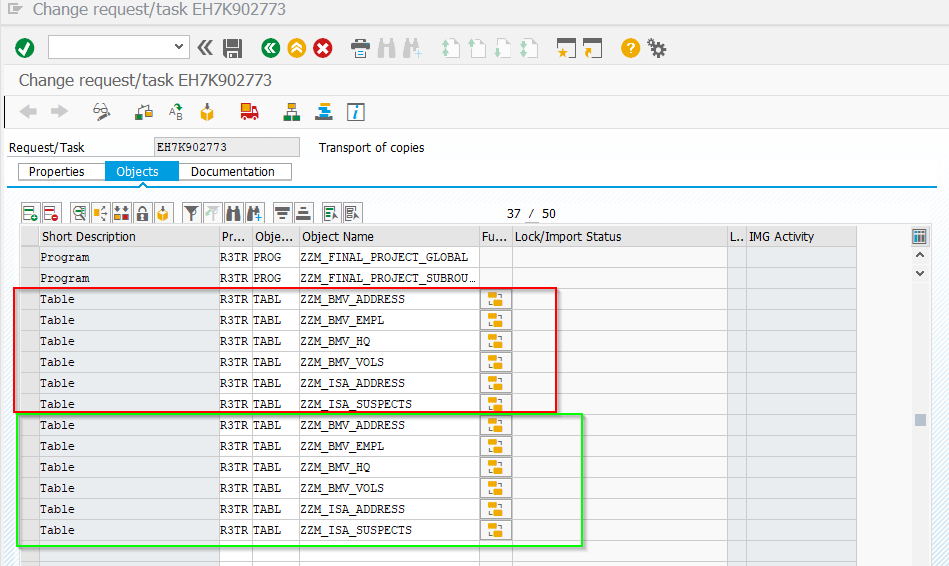The height and width of the screenshot is (566, 949).
Task: Delete row with red minus icon
Action: [x=51, y=213]
